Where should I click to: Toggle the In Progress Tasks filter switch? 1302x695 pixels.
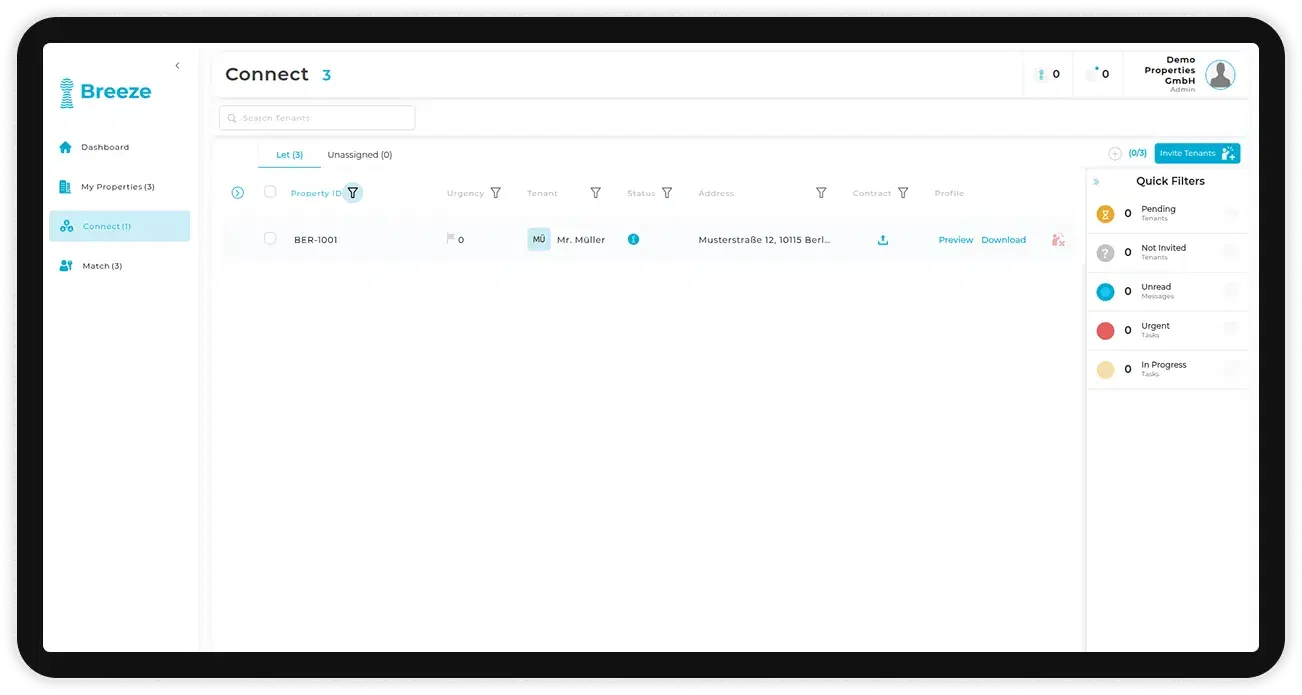point(1231,369)
